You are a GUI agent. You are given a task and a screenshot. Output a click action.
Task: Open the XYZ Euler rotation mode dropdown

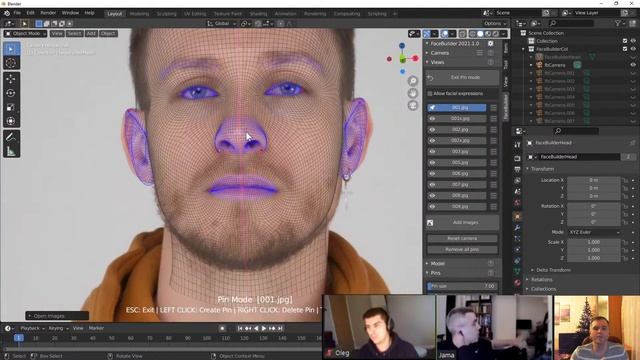tap(595, 232)
